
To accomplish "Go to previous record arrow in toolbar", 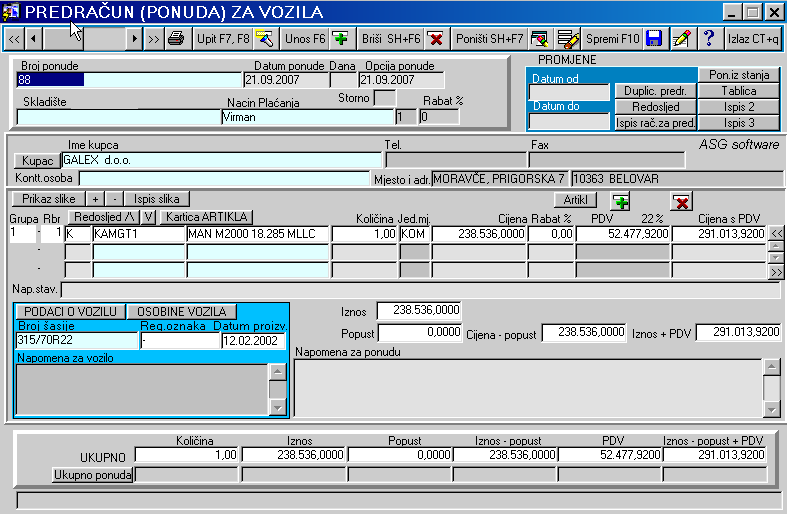I will tap(33, 39).
